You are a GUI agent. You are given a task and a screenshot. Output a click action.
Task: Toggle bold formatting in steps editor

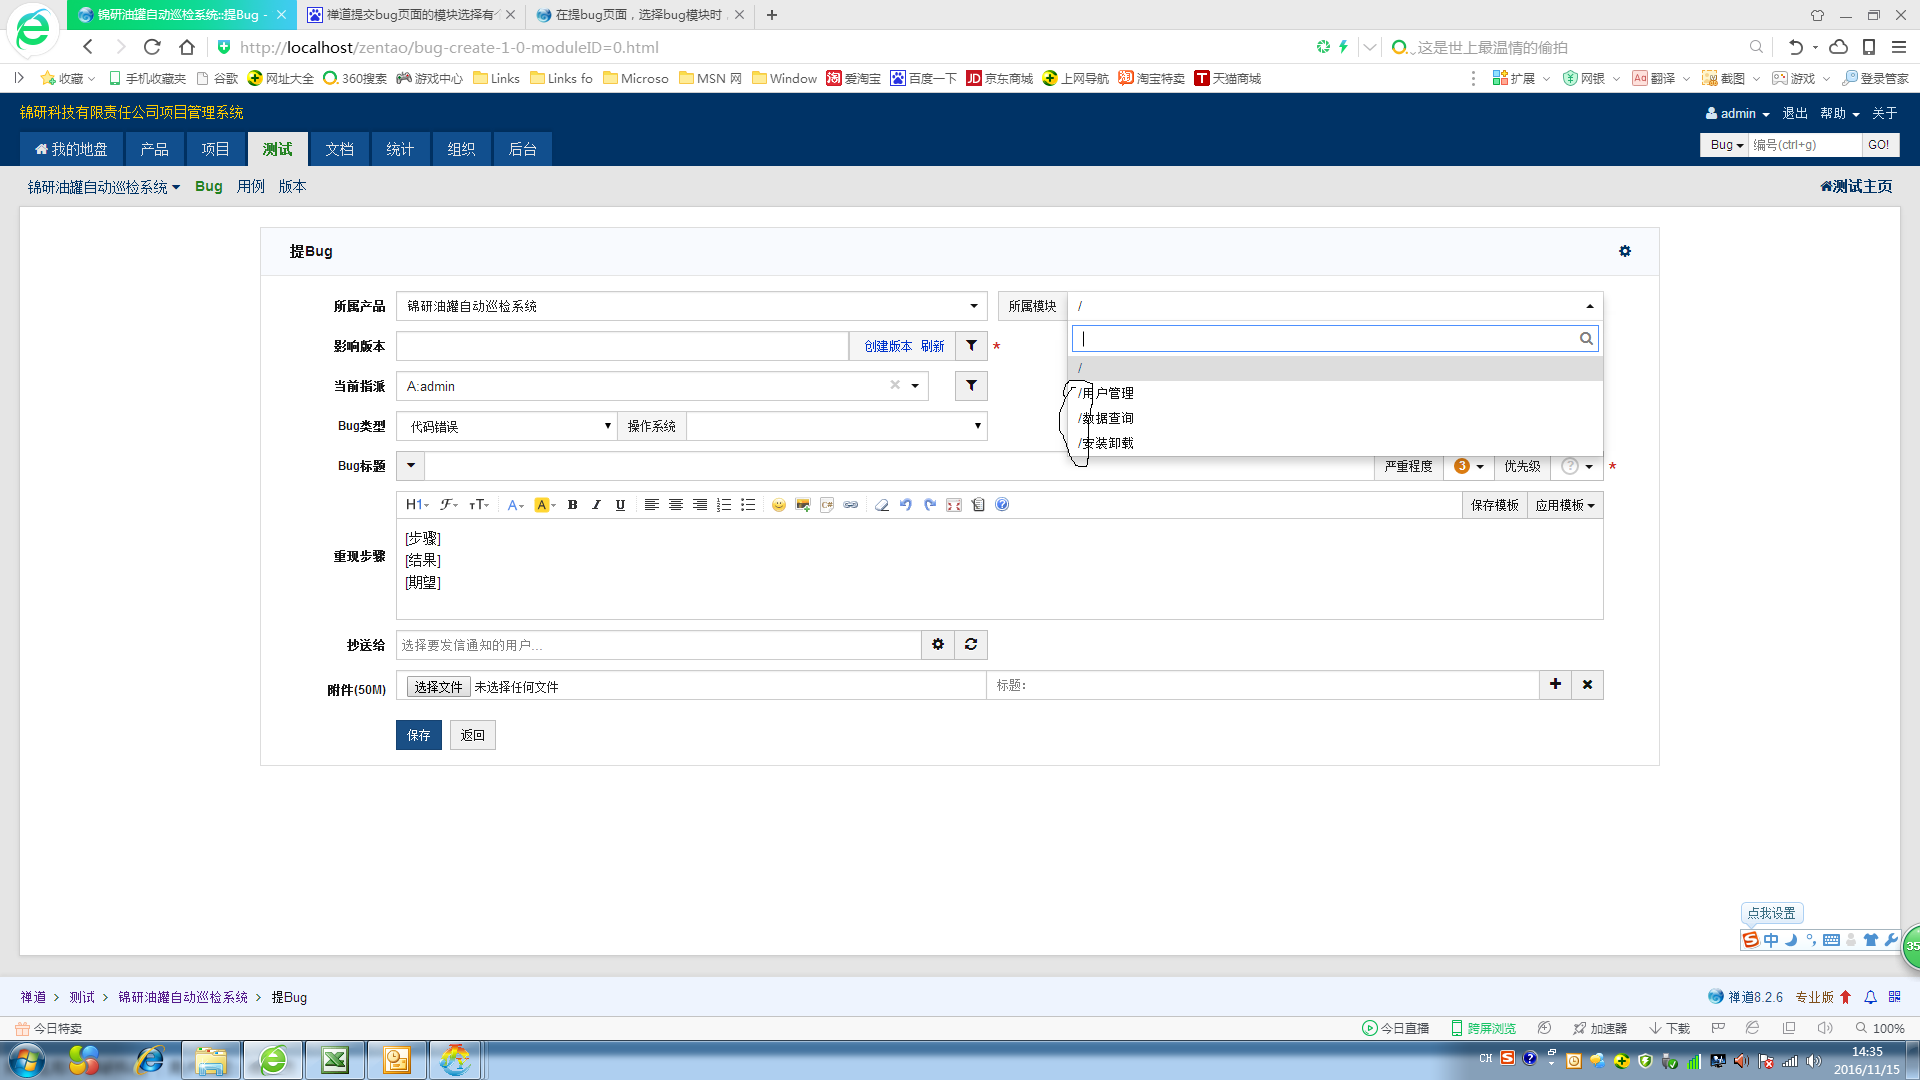click(x=572, y=505)
